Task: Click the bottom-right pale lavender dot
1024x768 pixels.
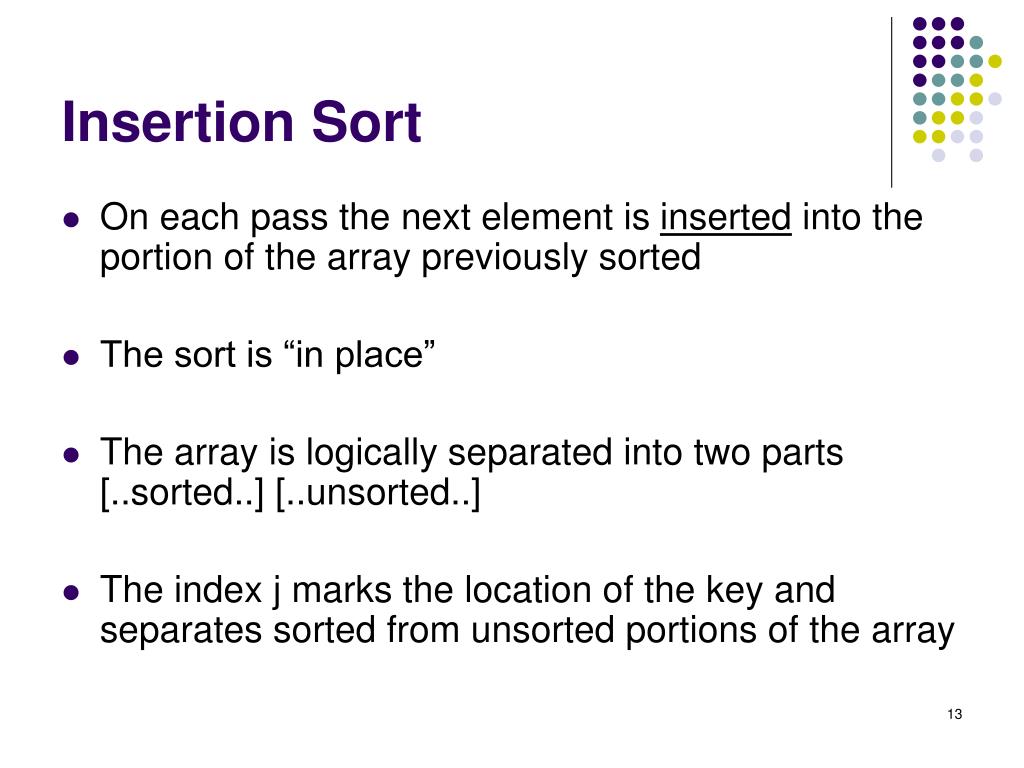Action: tap(976, 155)
